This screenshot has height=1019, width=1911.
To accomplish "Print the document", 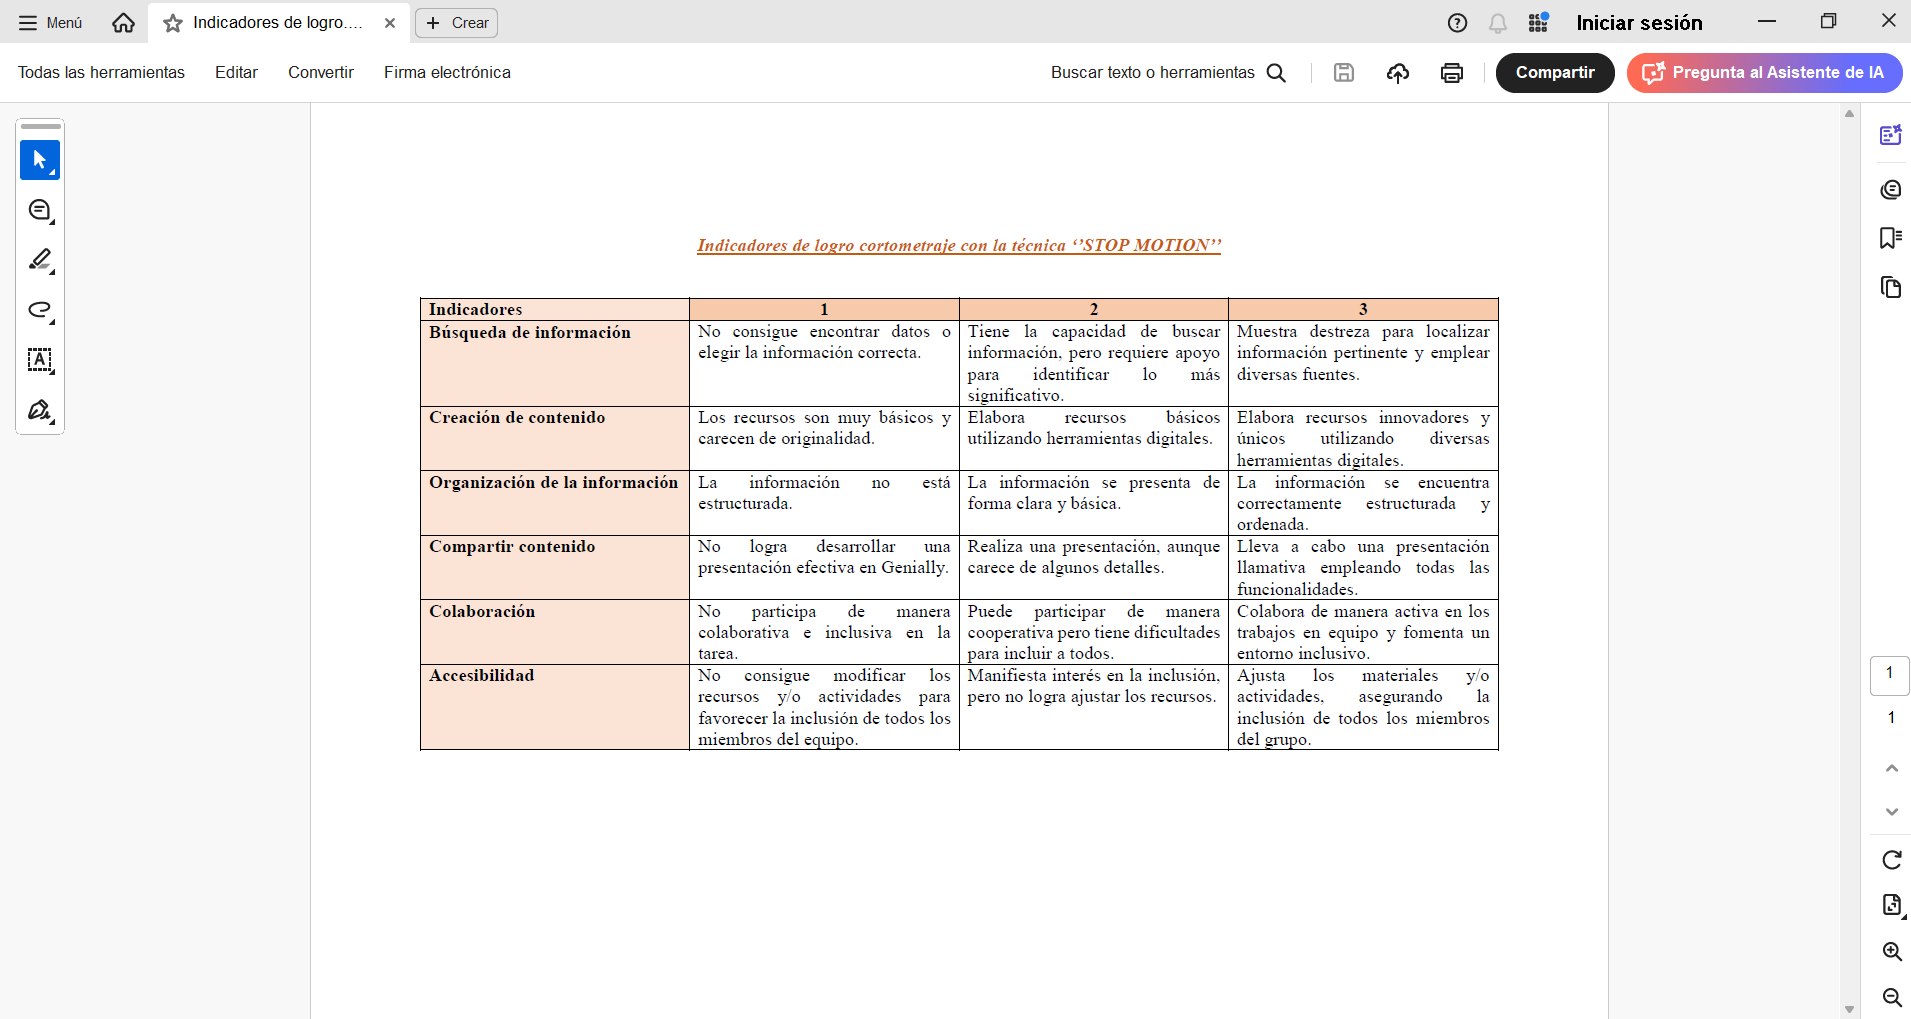I will pyautogui.click(x=1451, y=72).
